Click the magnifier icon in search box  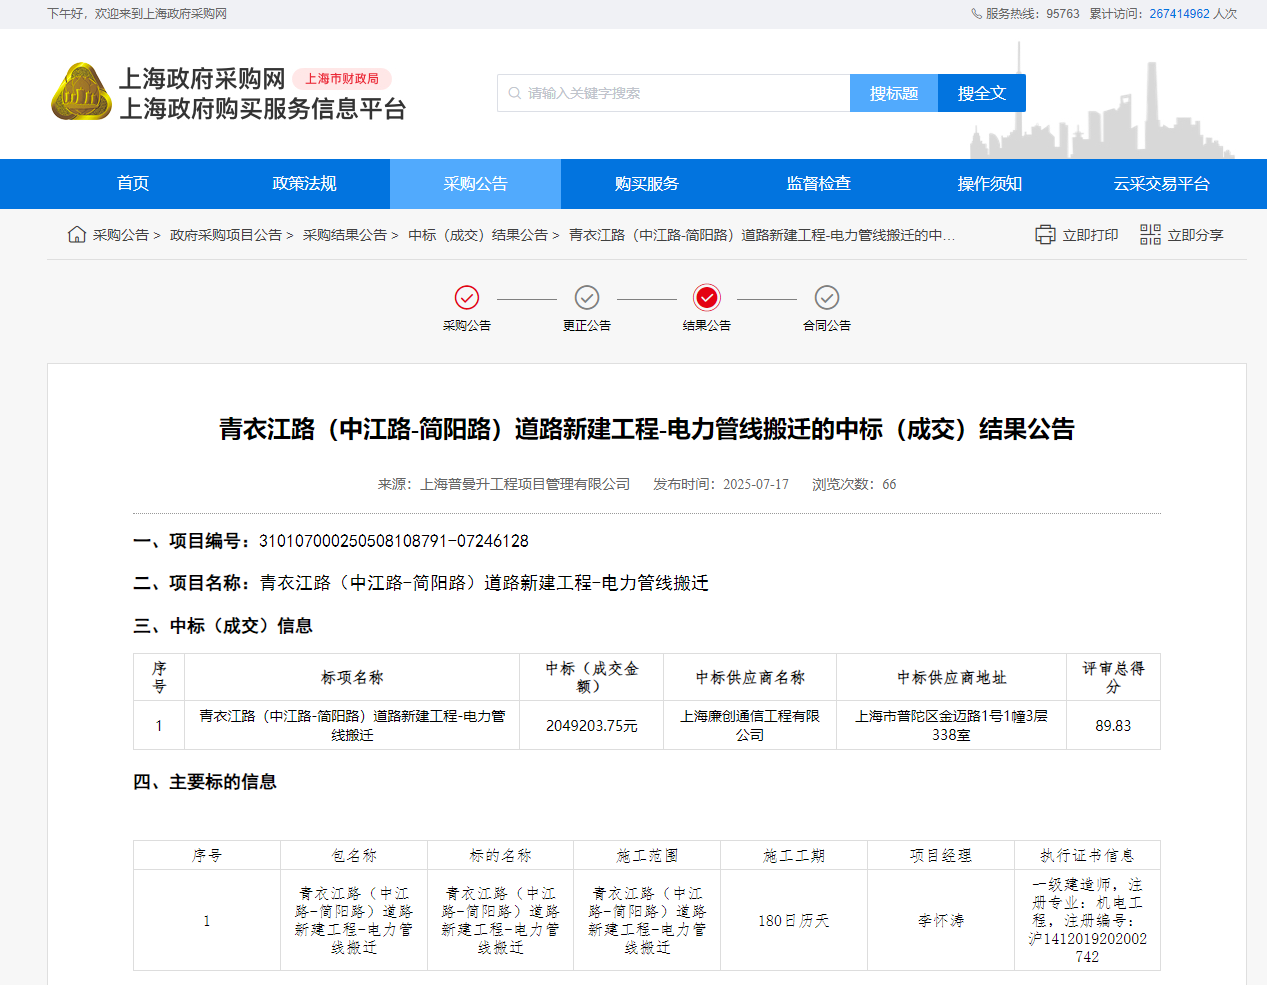515,93
